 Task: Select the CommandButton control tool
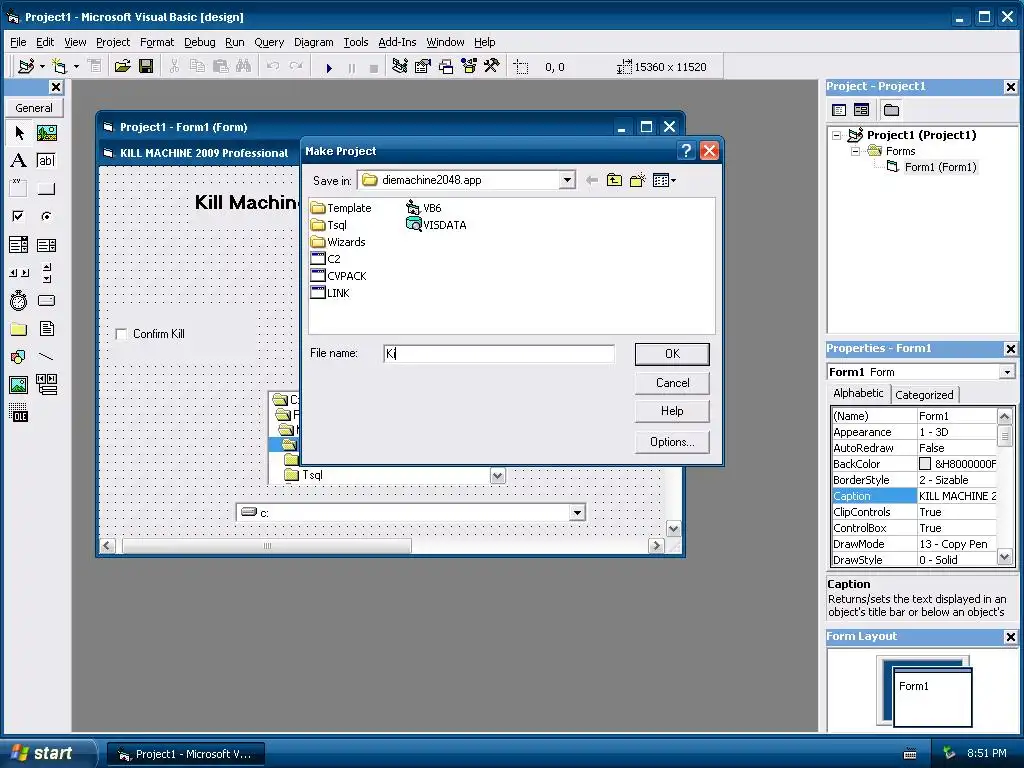tap(46, 189)
